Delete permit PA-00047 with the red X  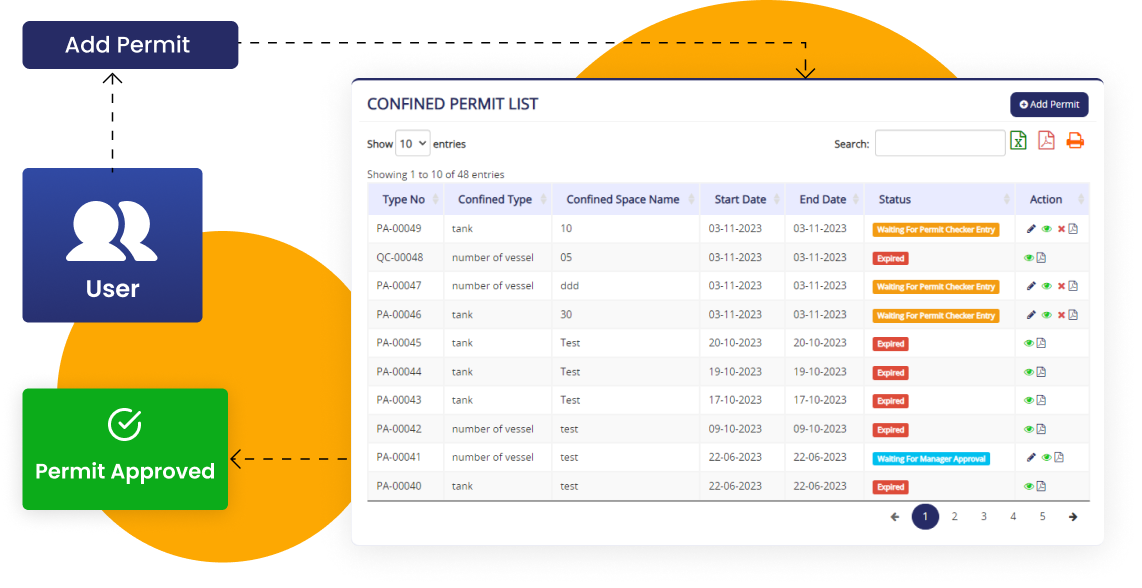(1061, 286)
